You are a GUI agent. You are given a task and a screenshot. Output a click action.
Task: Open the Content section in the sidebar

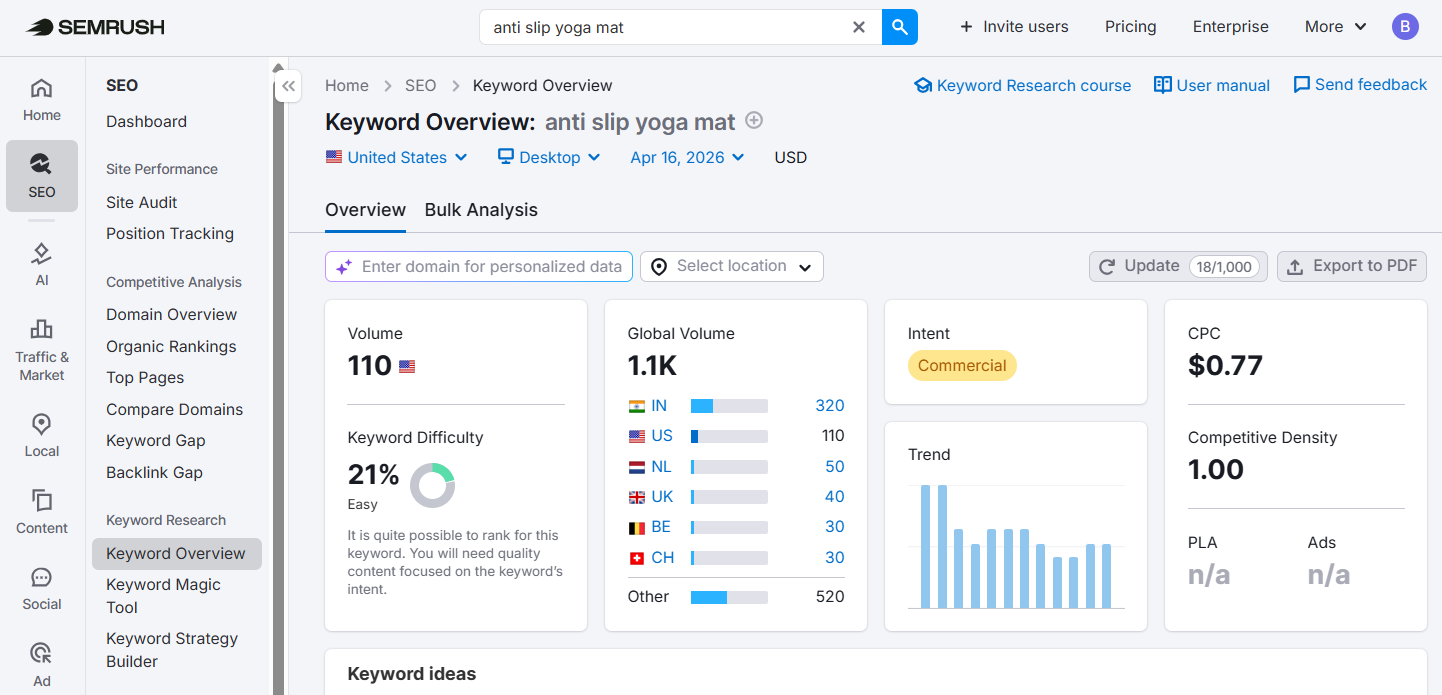click(x=41, y=512)
